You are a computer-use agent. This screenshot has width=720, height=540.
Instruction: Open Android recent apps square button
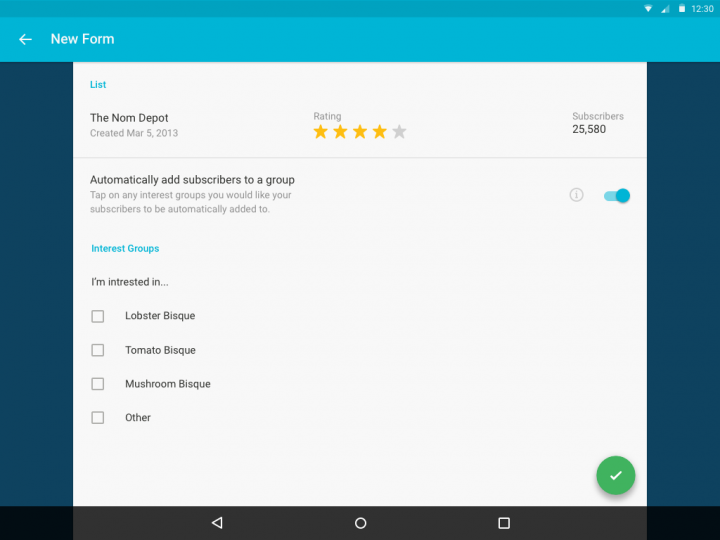504,523
